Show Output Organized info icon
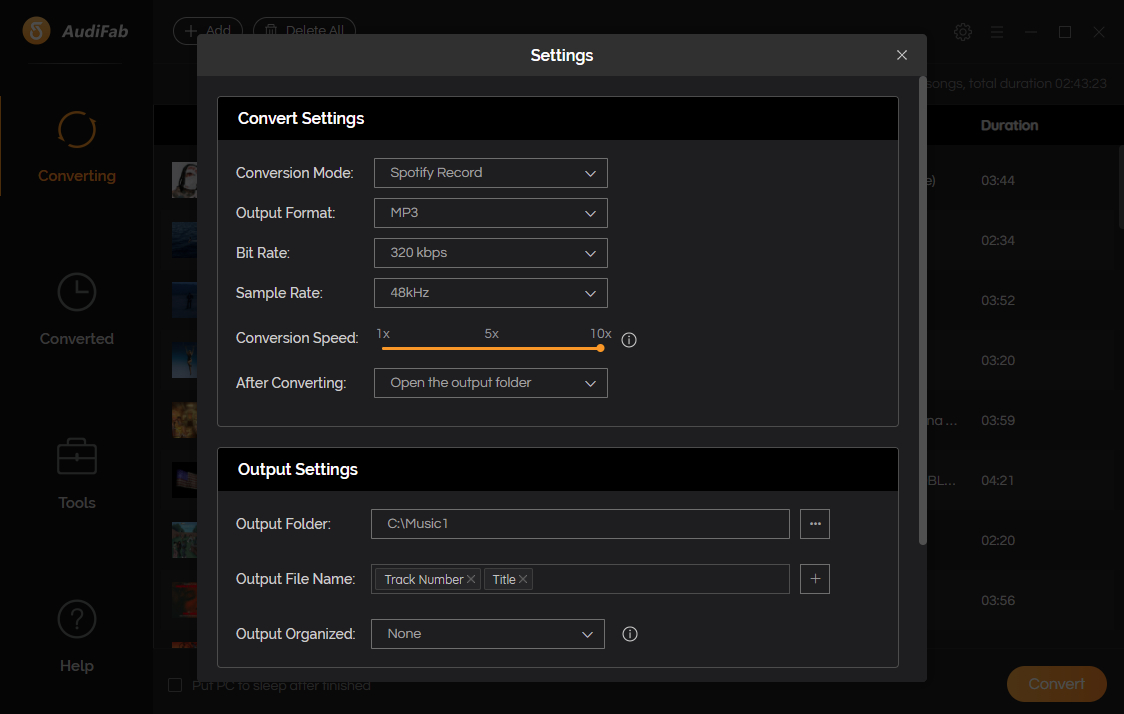This screenshot has height=714, width=1124. 629,634
